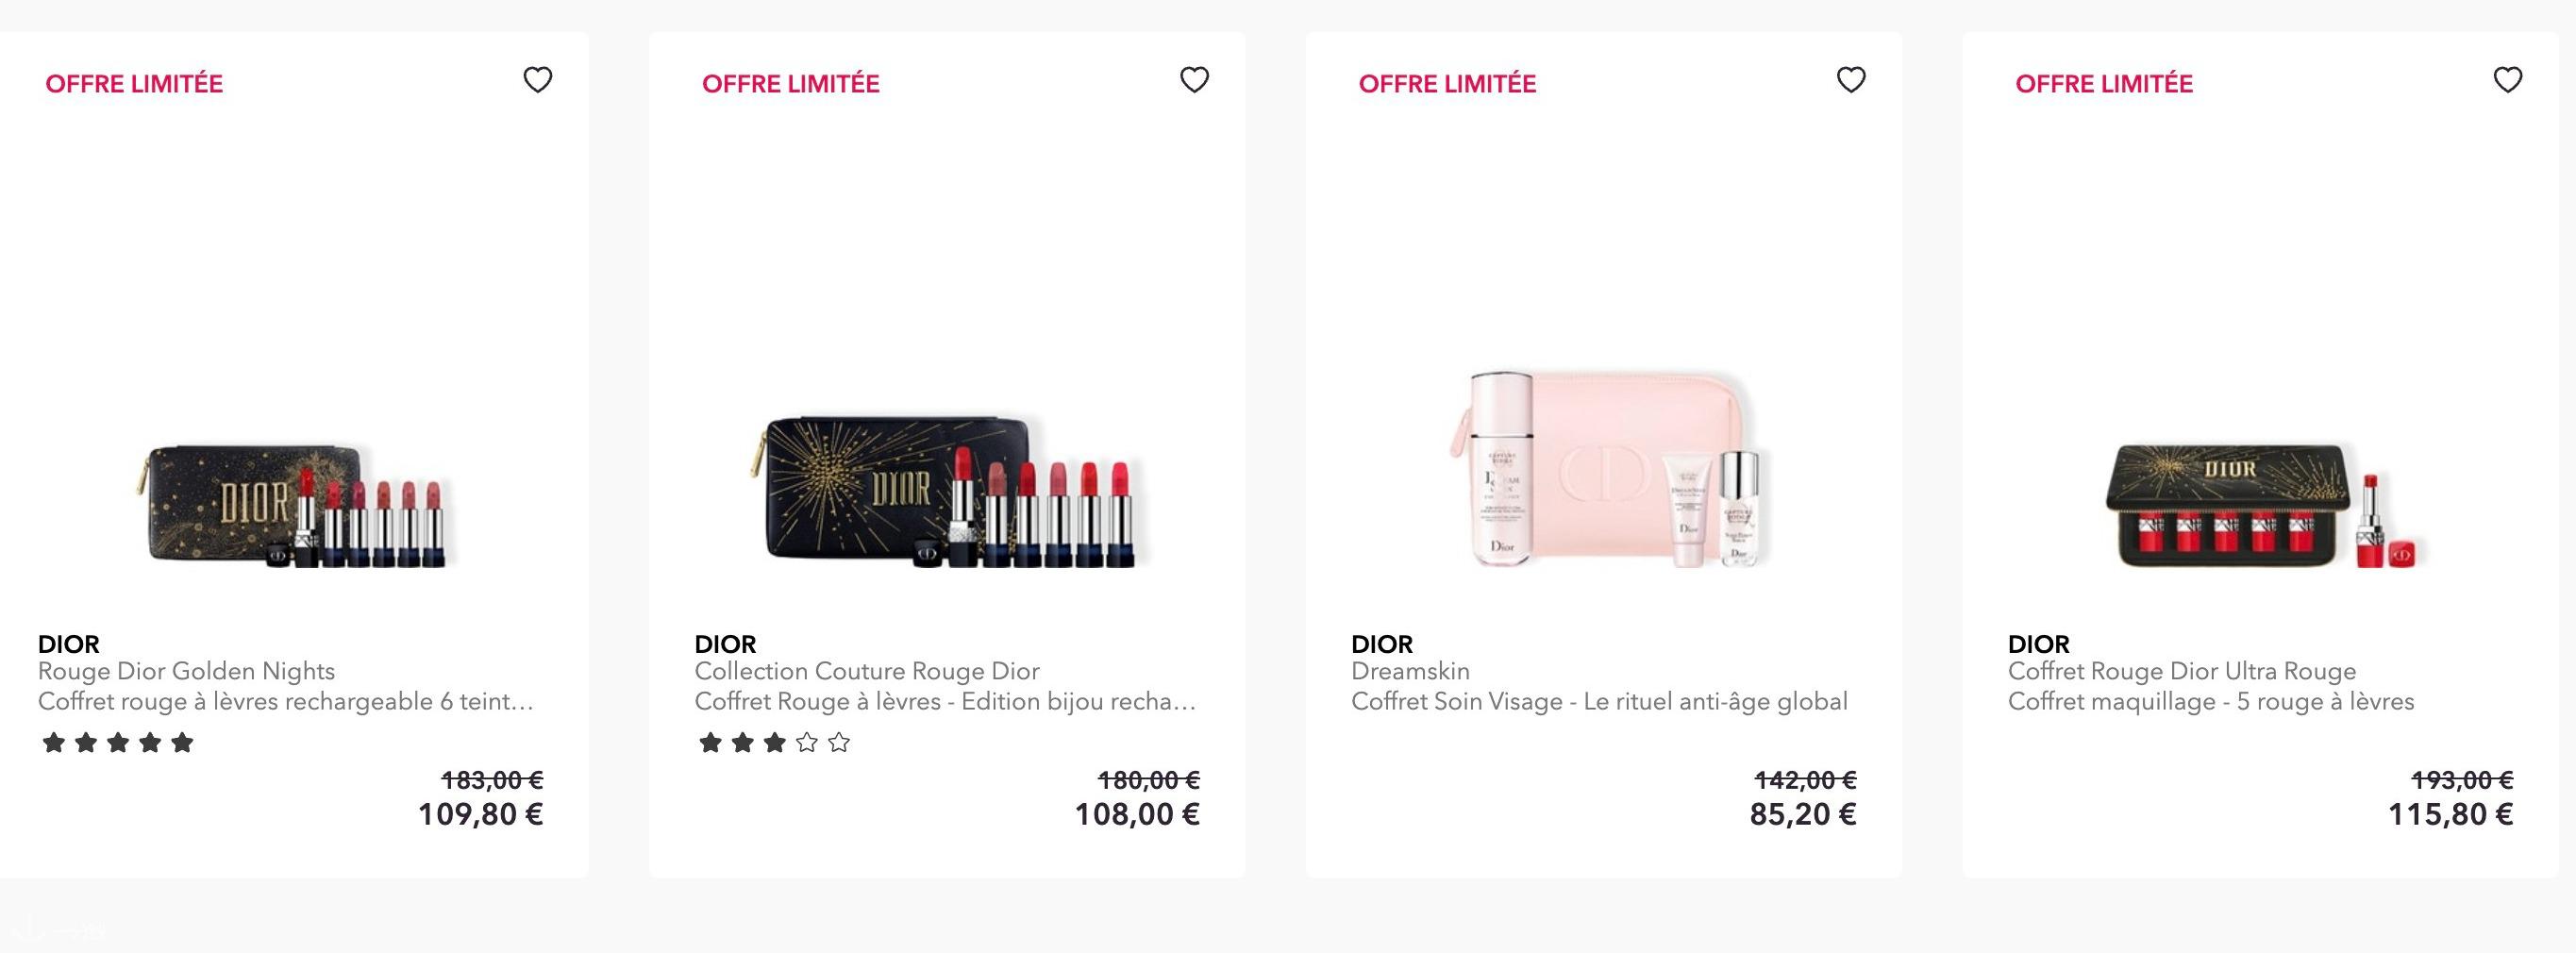View the Ultra Rouge lipstick coffret photo
The width and height of the screenshot is (2576, 953).
(2264, 506)
